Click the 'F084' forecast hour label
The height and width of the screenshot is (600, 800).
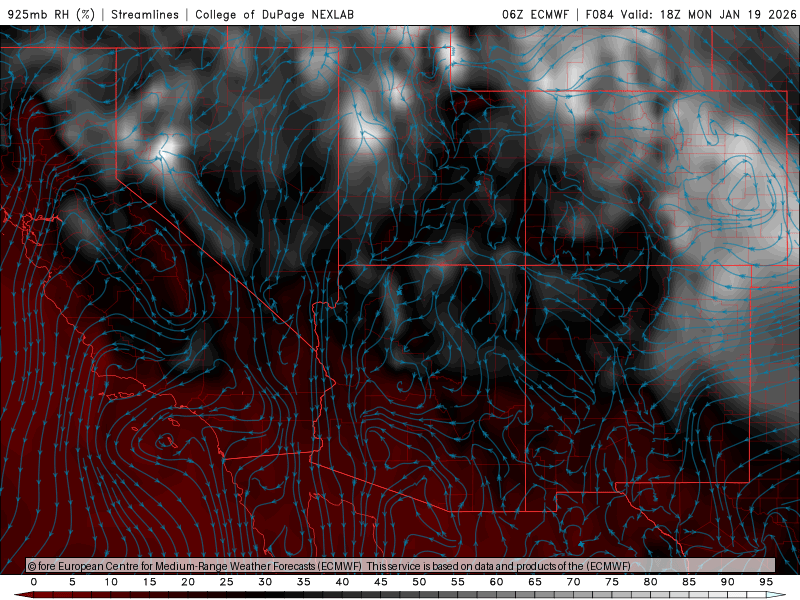point(599,14)
